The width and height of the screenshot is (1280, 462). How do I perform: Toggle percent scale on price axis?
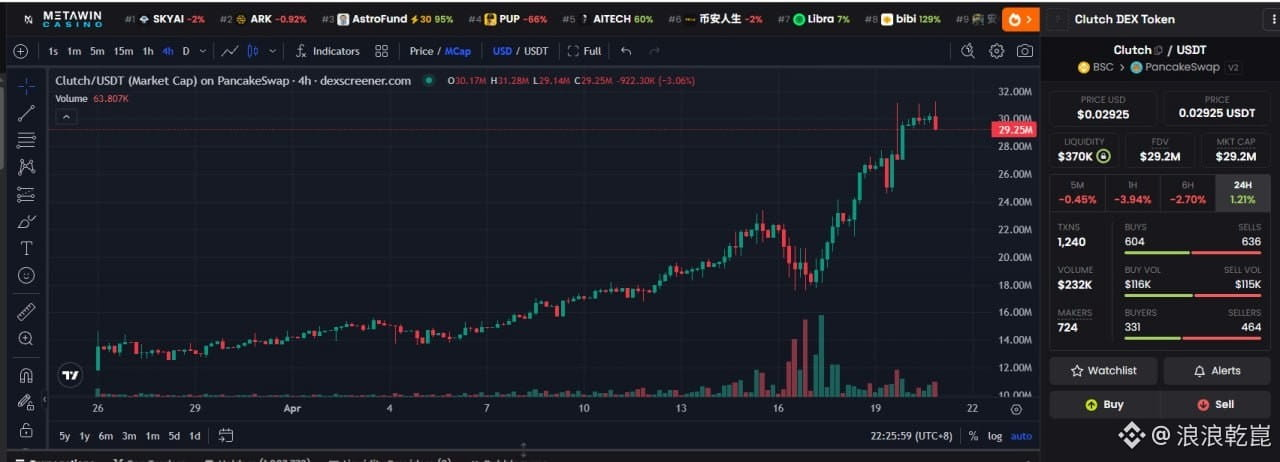(973, 436)
